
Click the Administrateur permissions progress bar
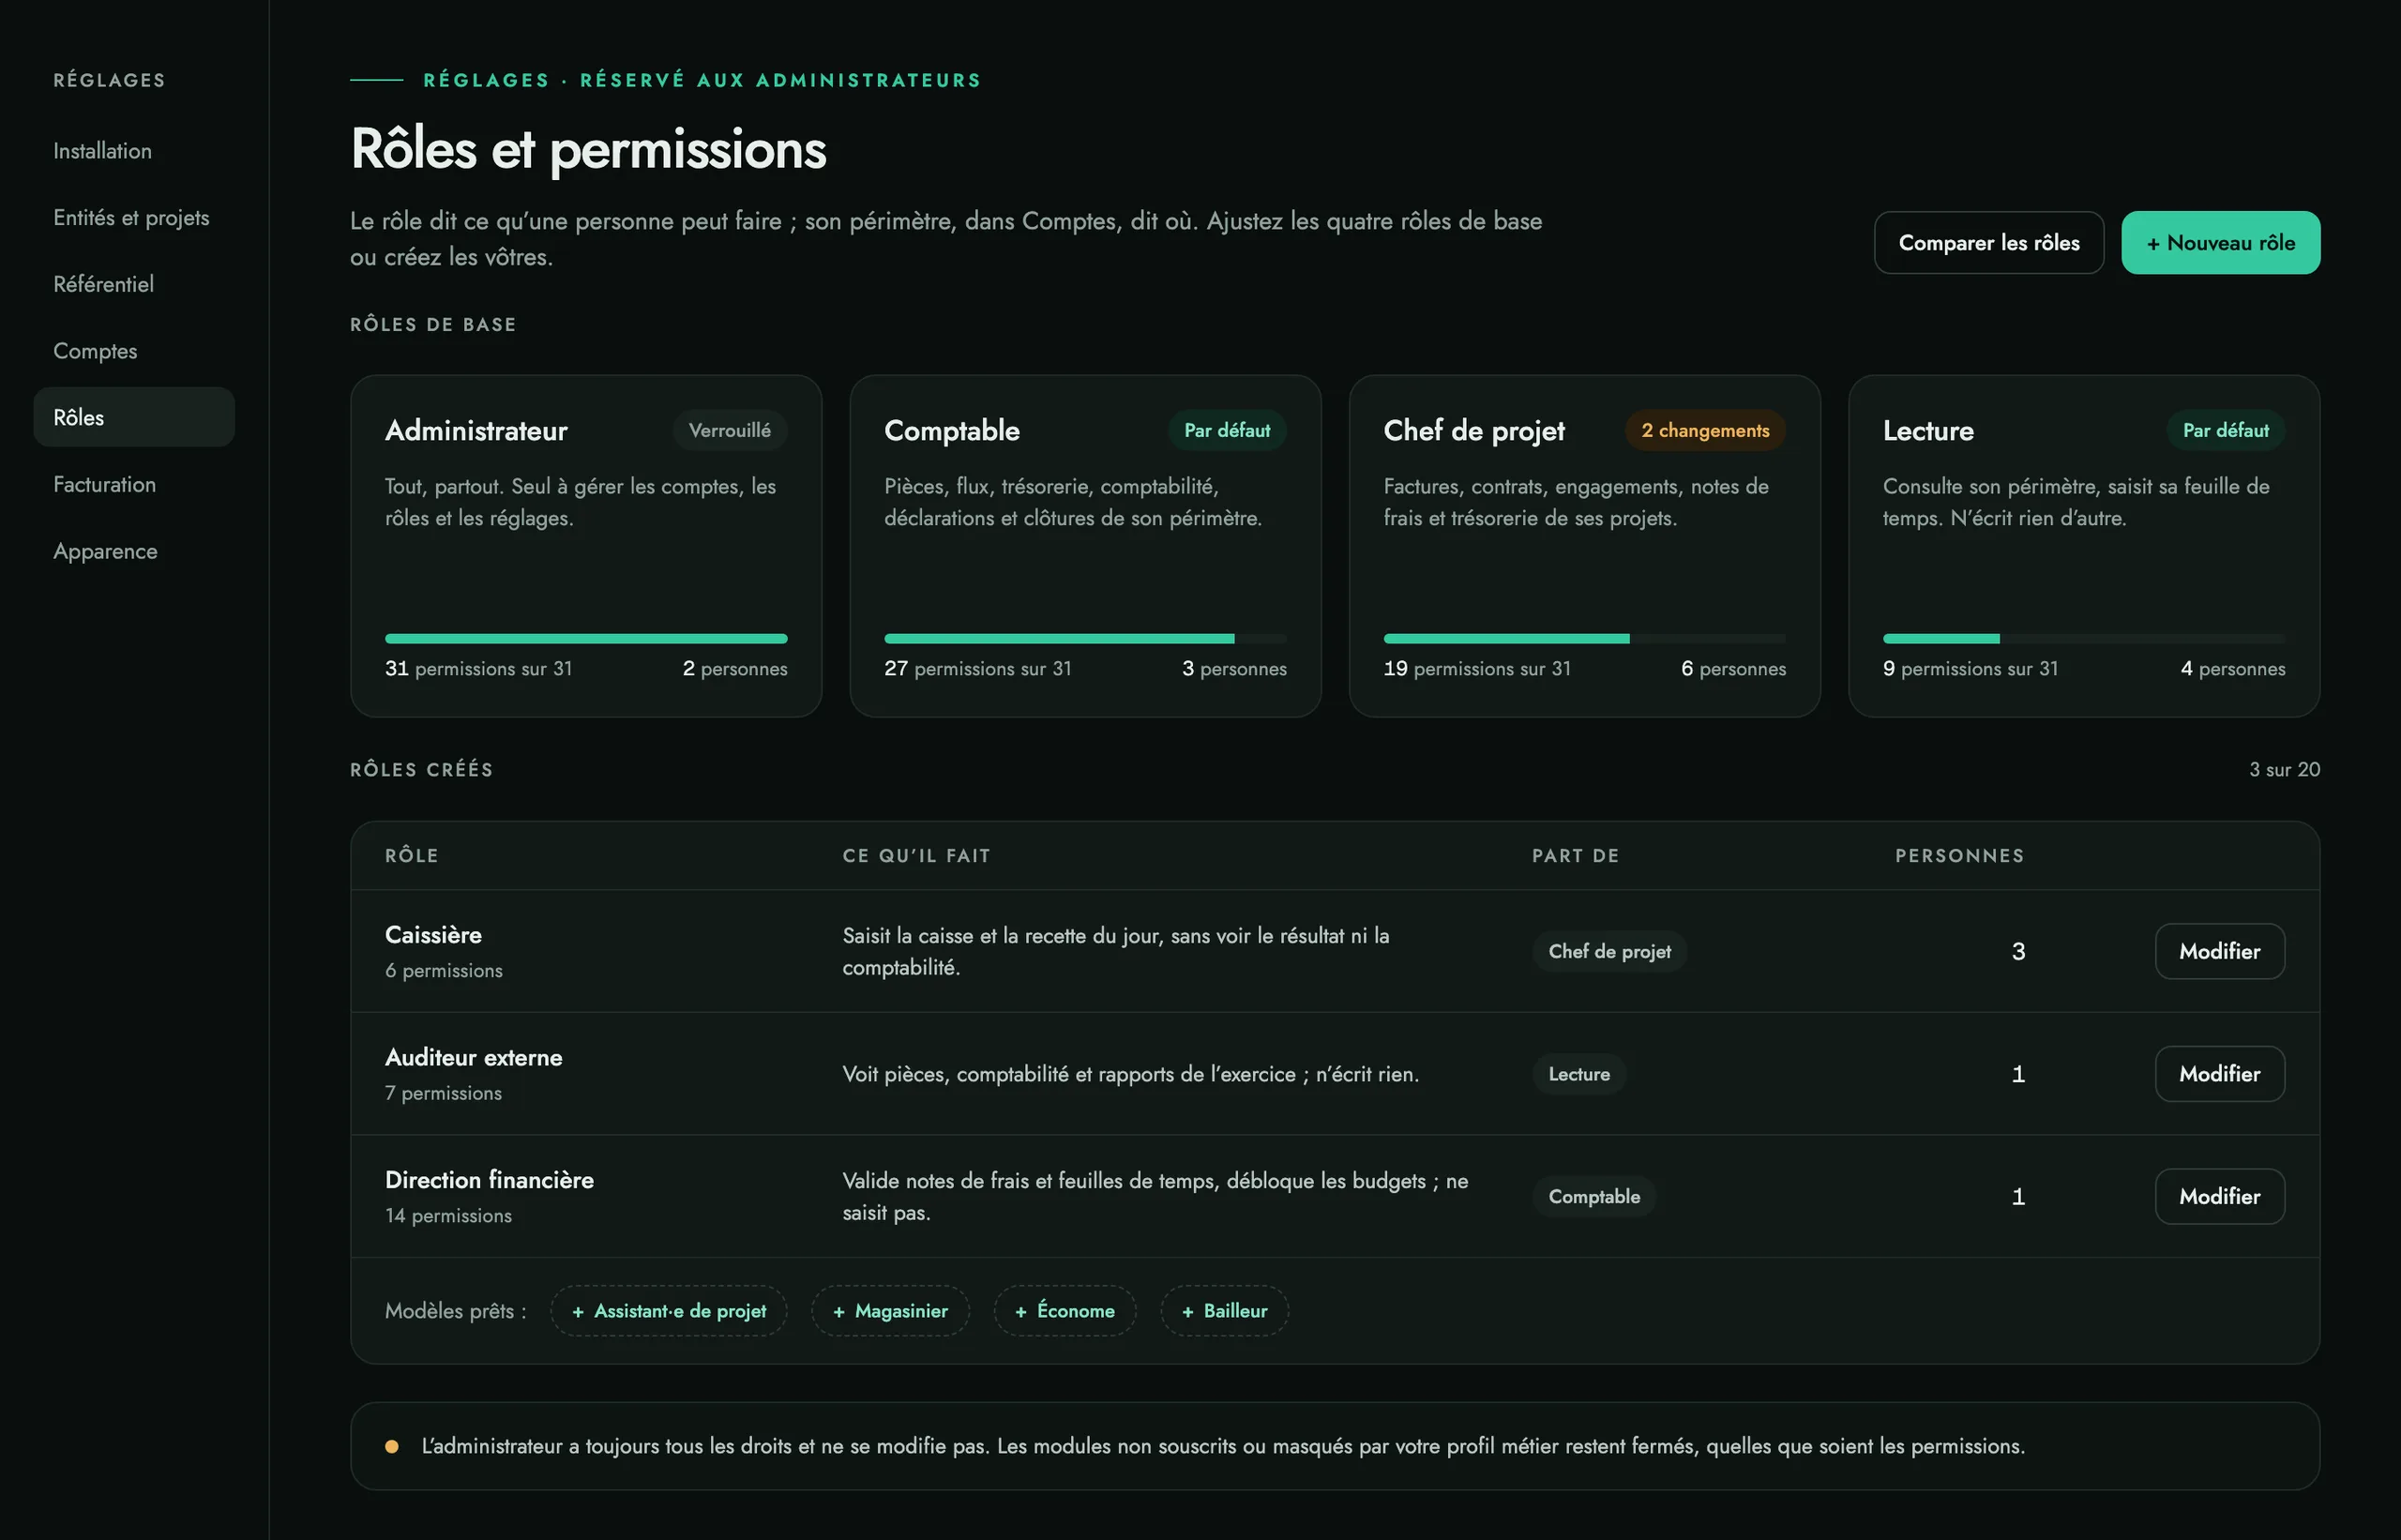tap(586, 638)
